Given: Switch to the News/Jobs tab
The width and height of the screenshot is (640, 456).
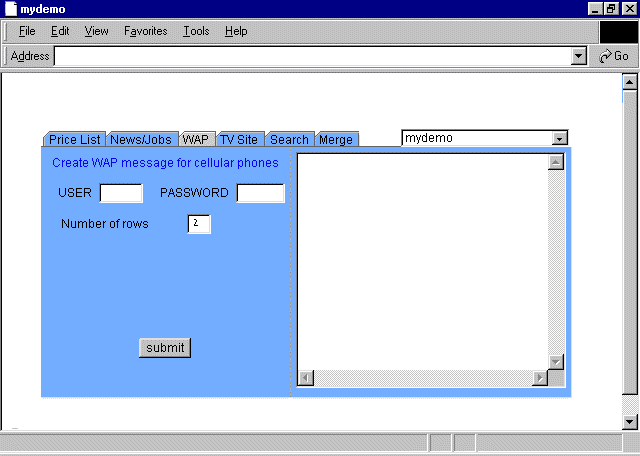Looking at the screenshot, I should tap(141, 140).
